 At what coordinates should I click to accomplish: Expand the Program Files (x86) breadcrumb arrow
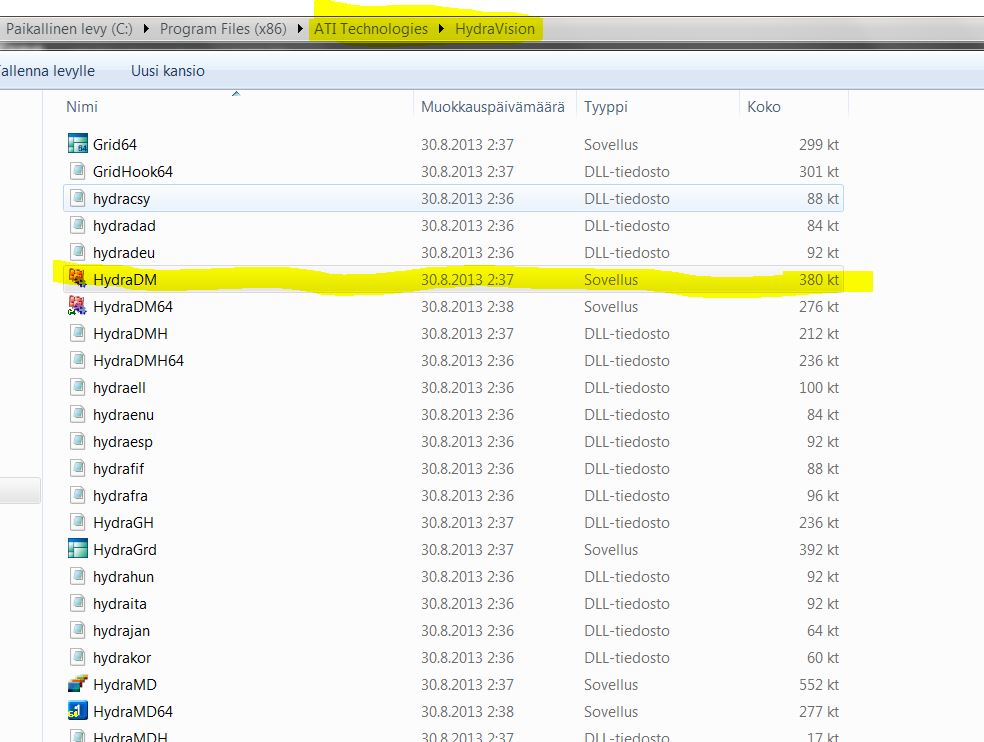click(x=300, y=29)
